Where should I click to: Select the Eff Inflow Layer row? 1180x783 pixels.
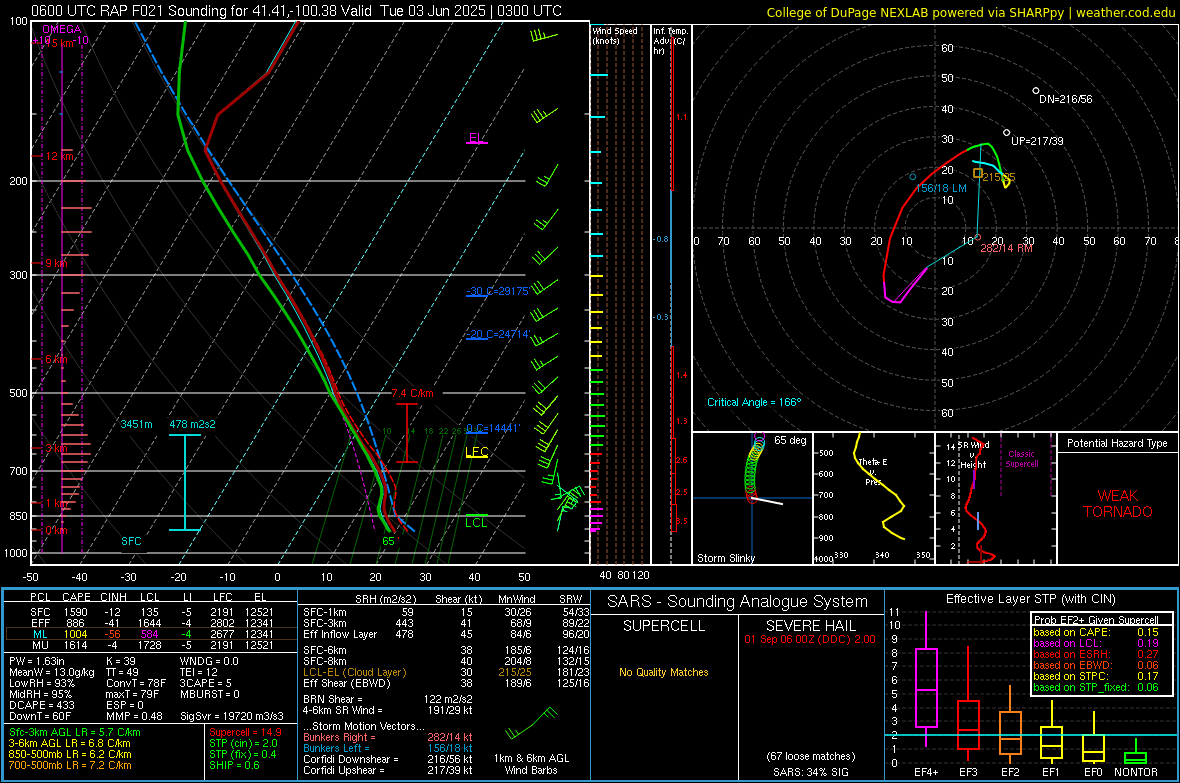[x=446, y=634]
